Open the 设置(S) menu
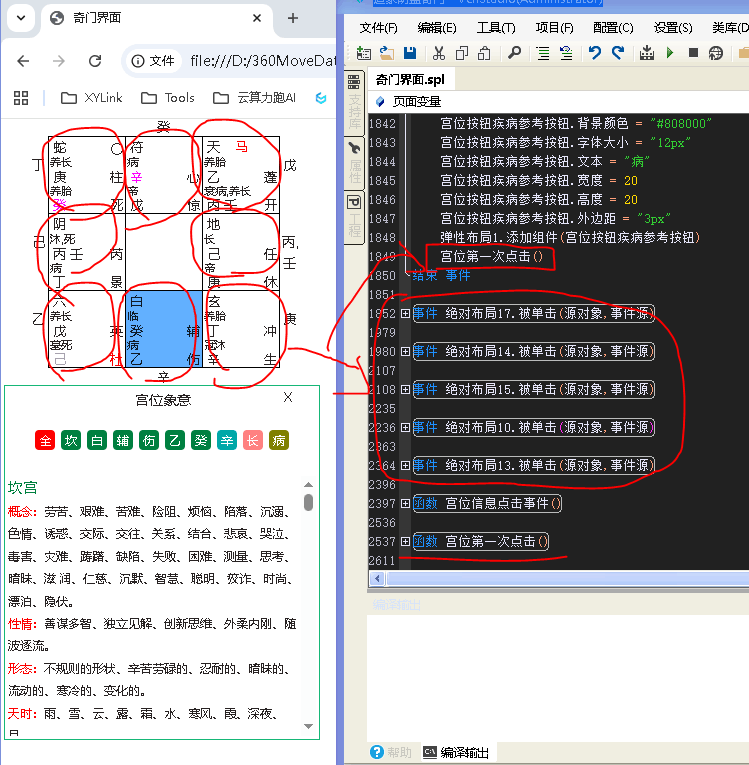Viewport: 749px width, 765px height. point(672,28)
